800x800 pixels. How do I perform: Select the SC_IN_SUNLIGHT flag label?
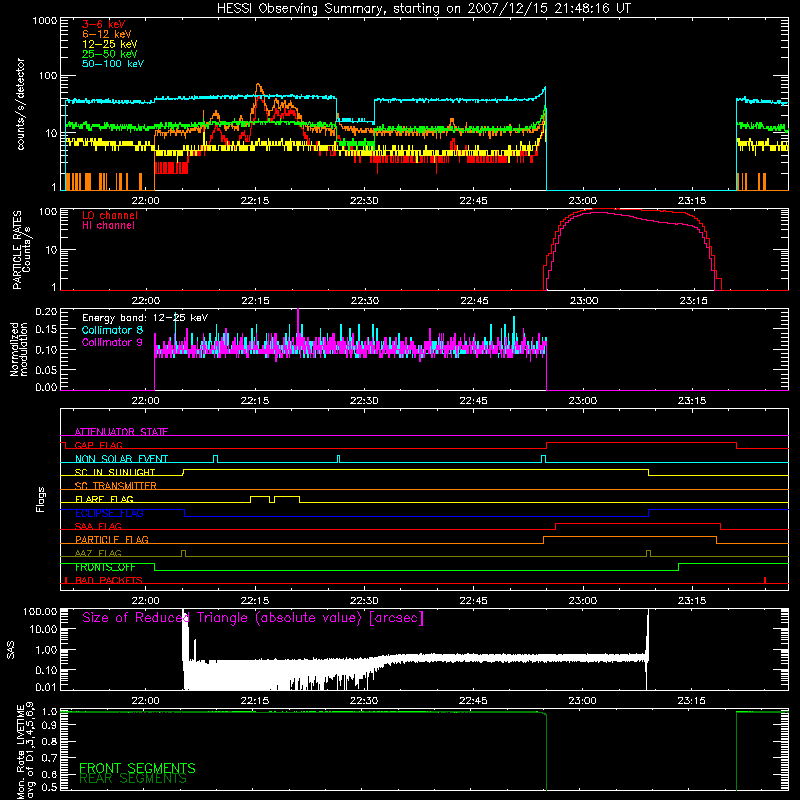point(114,472)
